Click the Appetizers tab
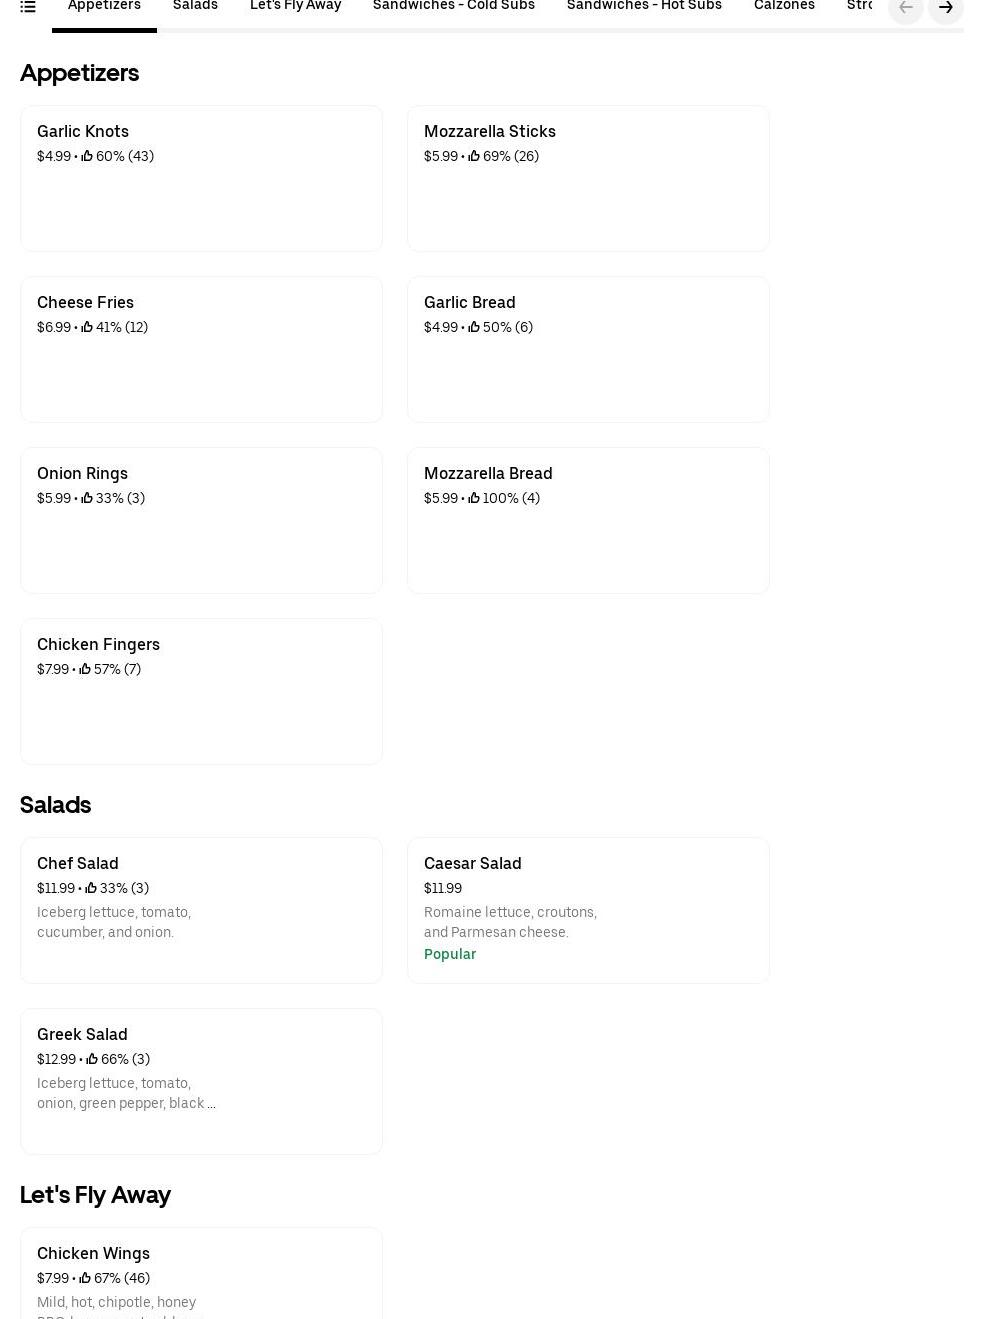 [x=104, y=6]
